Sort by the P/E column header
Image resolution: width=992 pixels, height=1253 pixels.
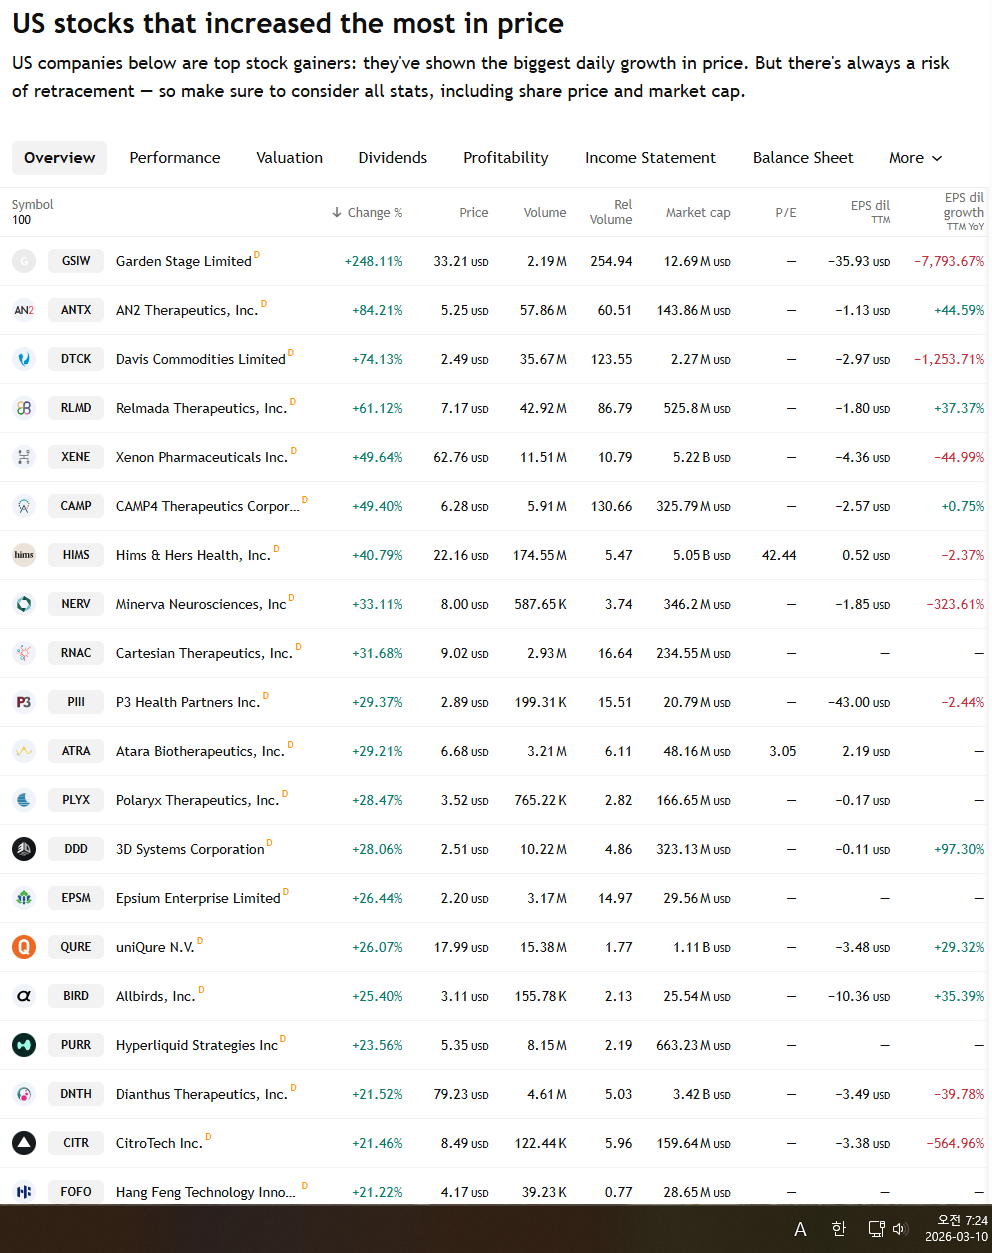[x=786, y=213]
